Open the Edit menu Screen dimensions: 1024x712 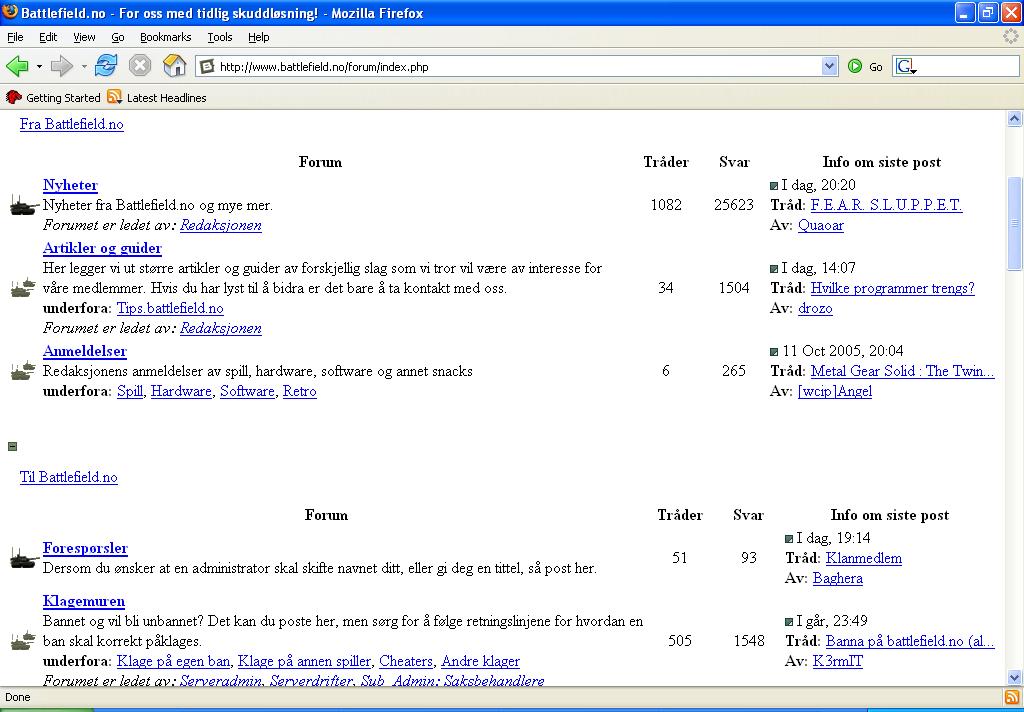point(48,37)
